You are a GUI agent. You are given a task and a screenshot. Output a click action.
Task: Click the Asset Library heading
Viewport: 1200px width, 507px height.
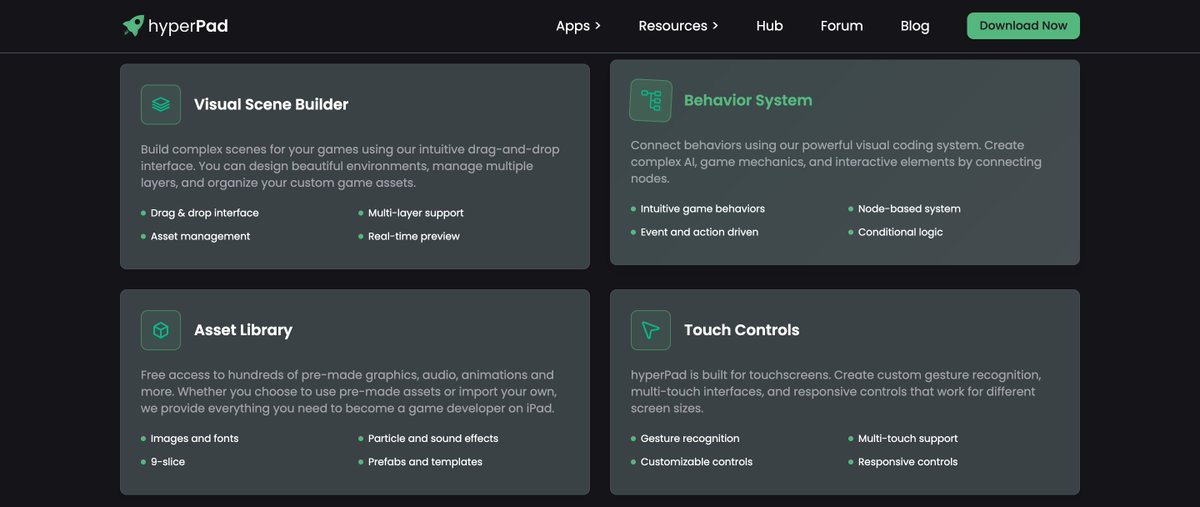point(243,330)
